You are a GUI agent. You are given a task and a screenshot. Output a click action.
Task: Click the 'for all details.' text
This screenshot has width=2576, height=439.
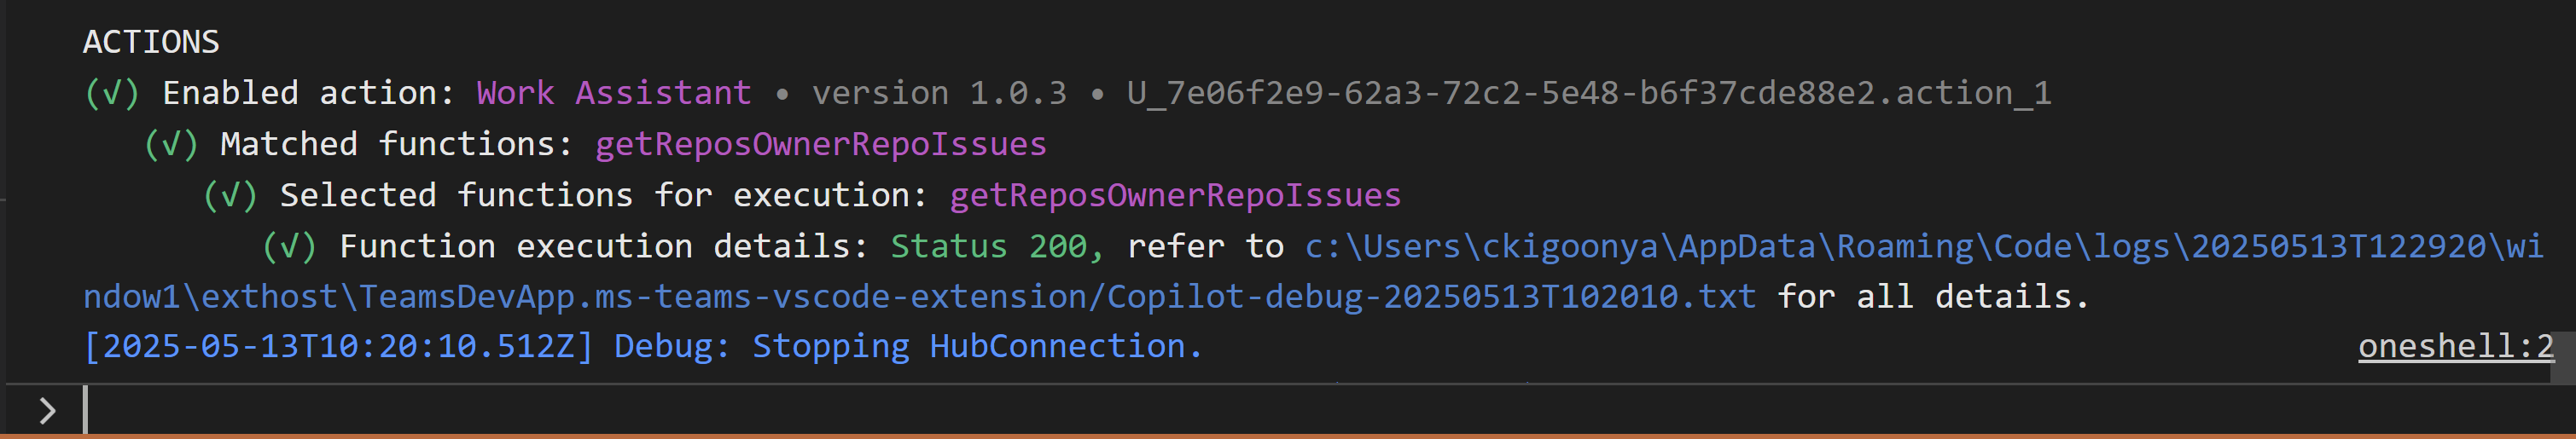tap(1932, 296)
